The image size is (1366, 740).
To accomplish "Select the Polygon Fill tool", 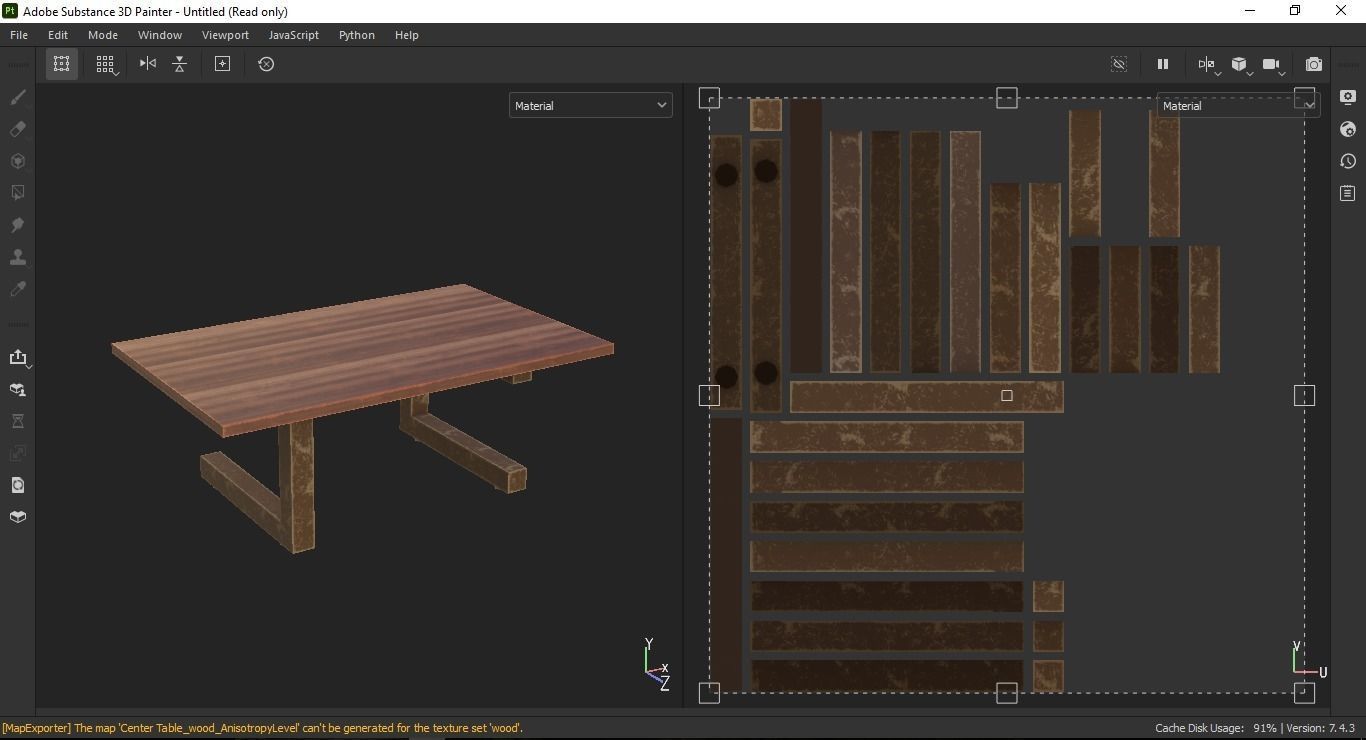I will [17, 193].
